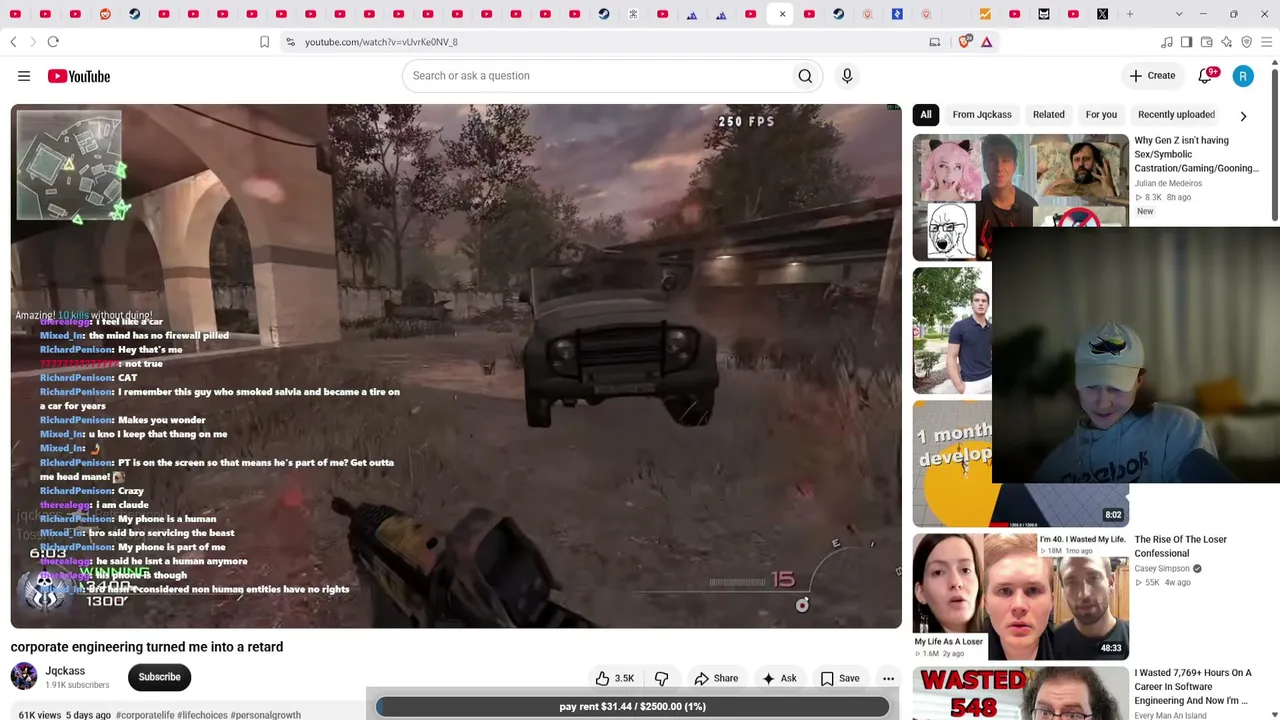This screenshot has height=720, width=1280.
Task: Select the Recently uploaded chip
Action: point(1176,115)
